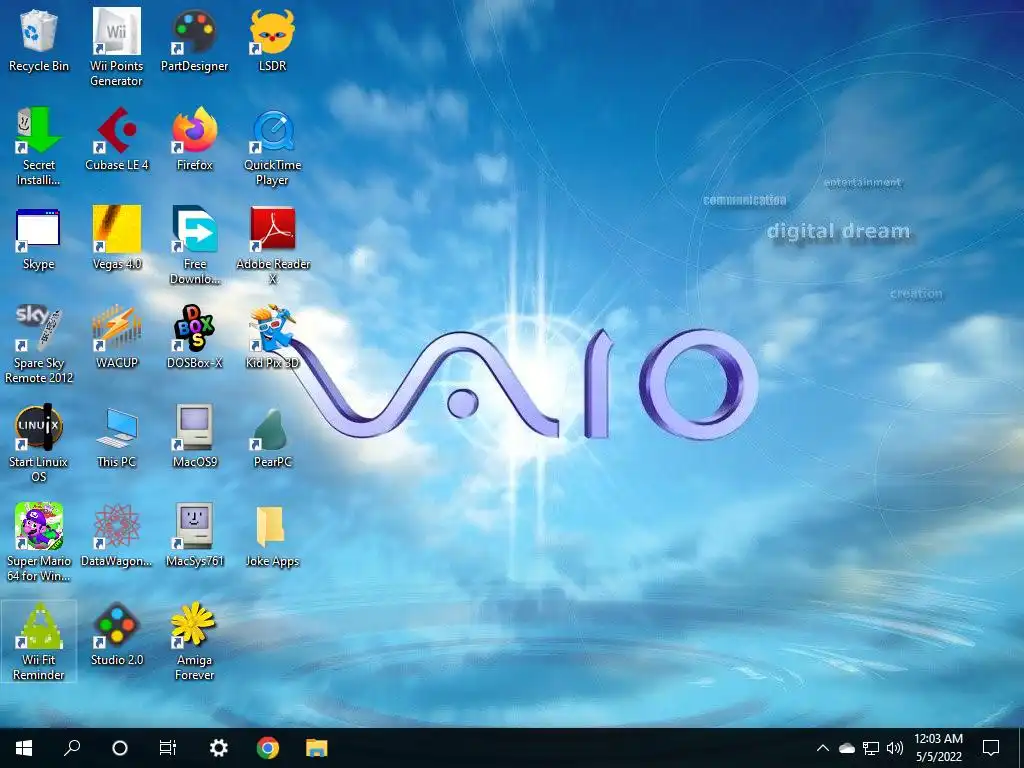Open the Windows Start menu
The height and width of the screenshot is (768, 1024).
24,748
